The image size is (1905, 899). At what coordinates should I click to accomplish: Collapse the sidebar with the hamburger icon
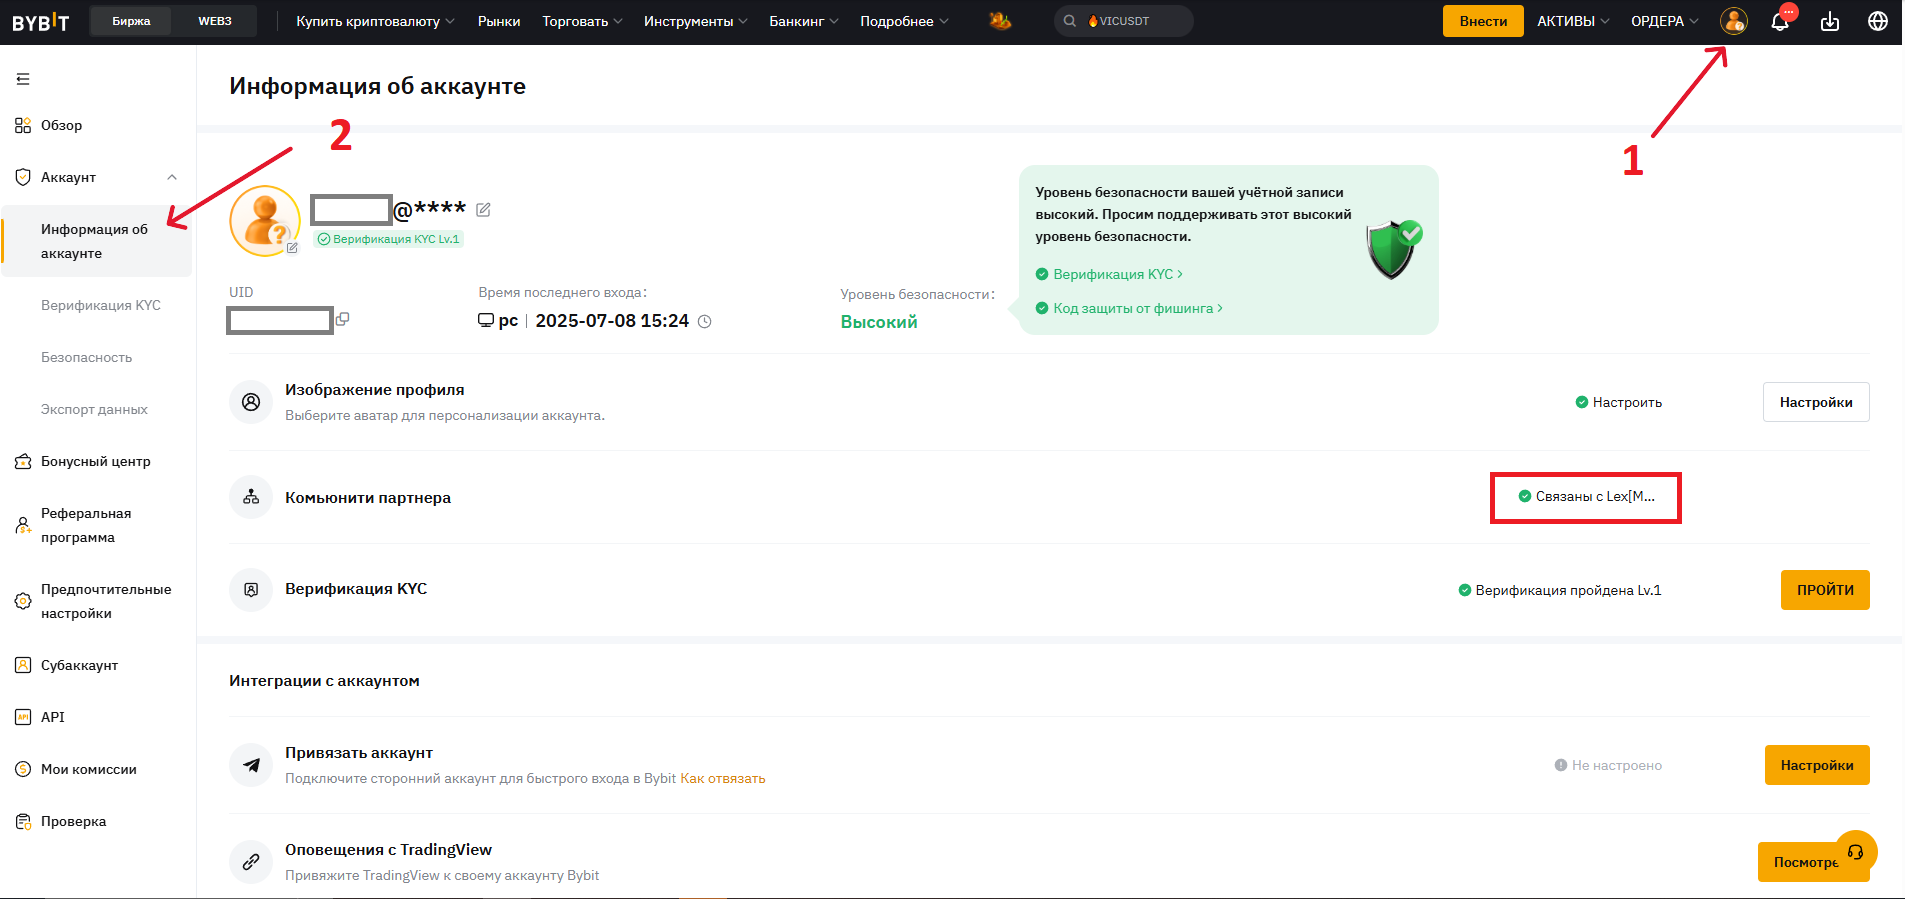pos(23,79)
